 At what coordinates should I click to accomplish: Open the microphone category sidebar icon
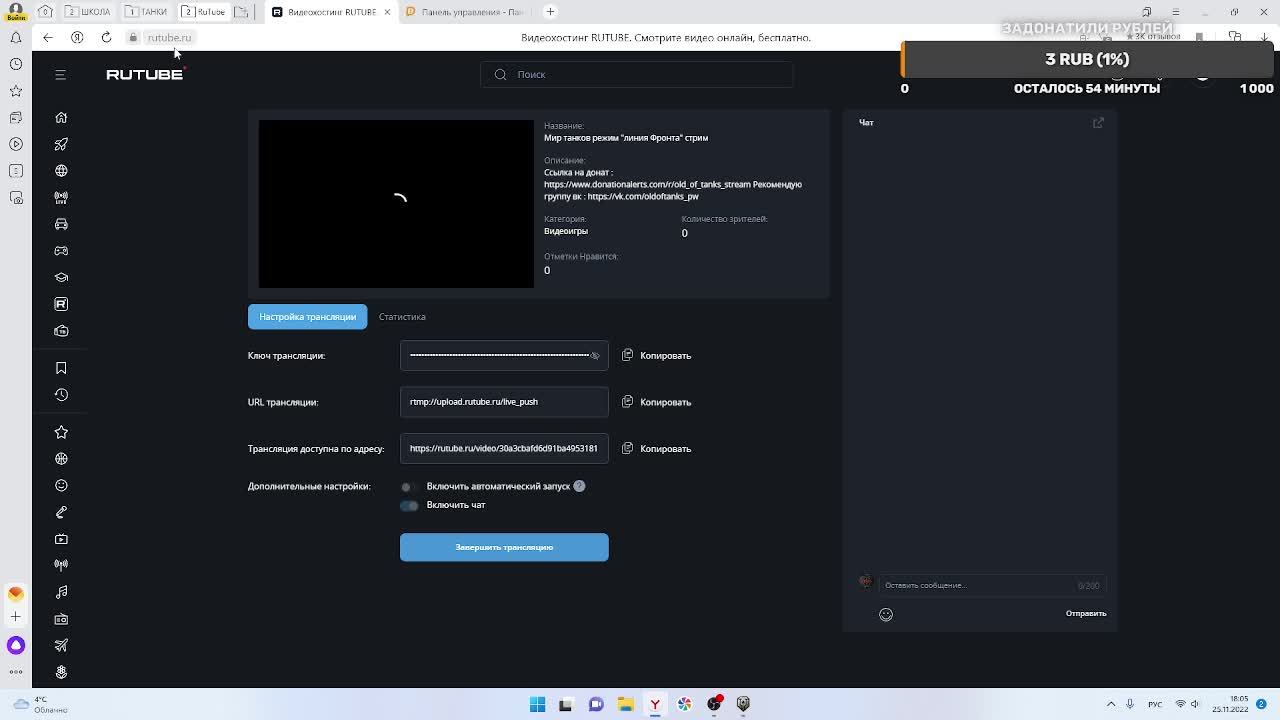click(61, 512)
